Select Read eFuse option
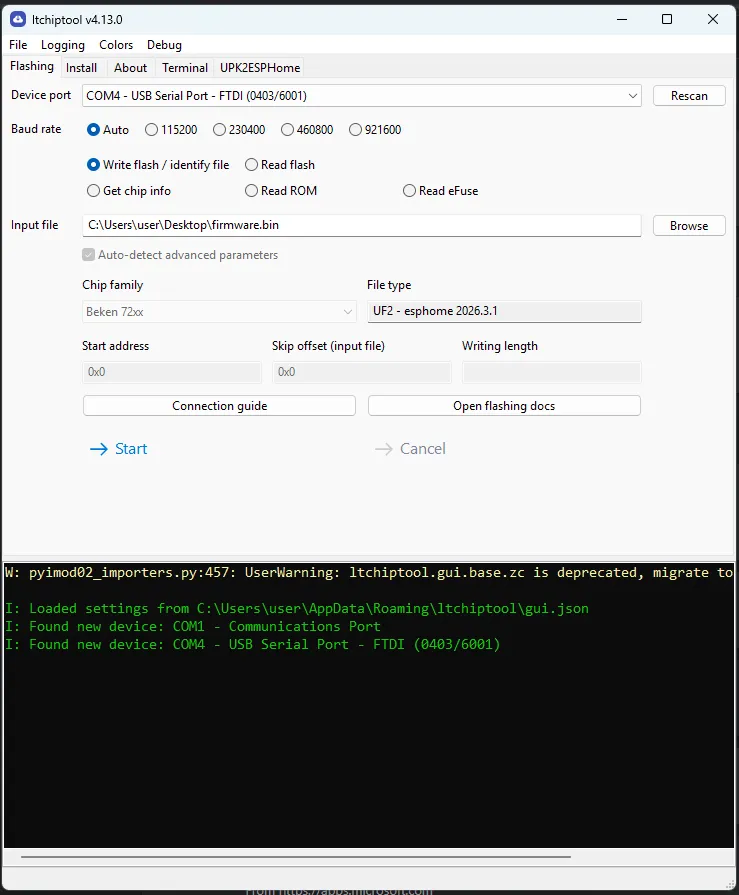This screenshot has width=739, height=895. pos(441,191)
